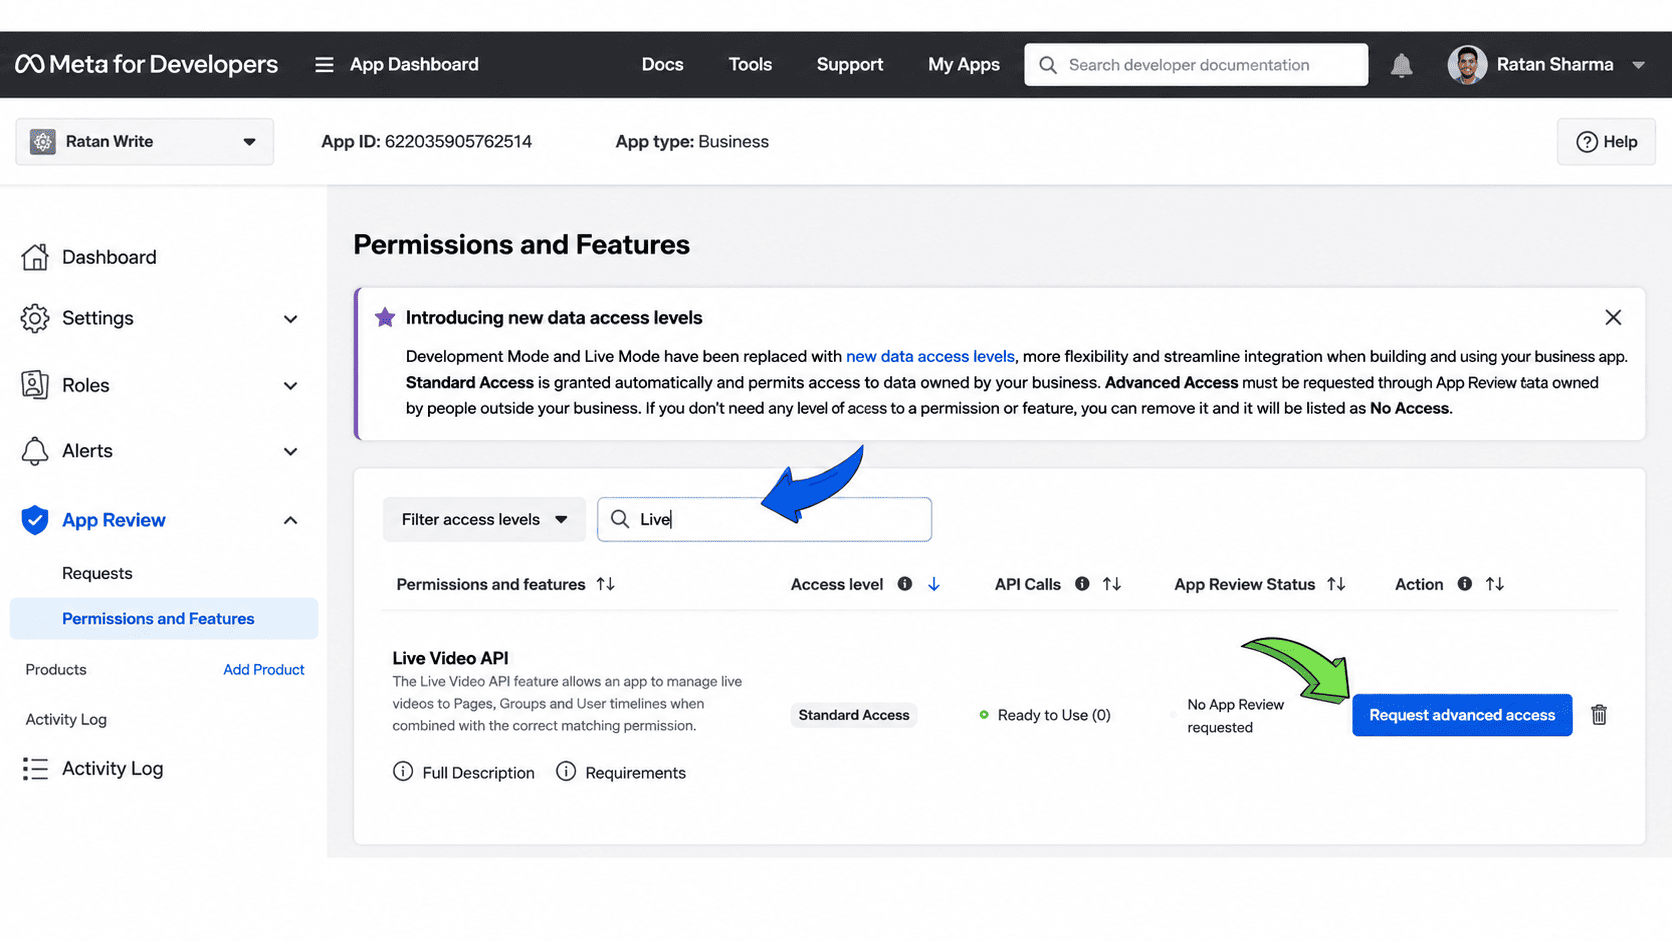The height and width of the screenshot is (941, 1672).
Task: Open the small Activity Log entry under Products
Action: pyautogui.click(x=66, y=719)
